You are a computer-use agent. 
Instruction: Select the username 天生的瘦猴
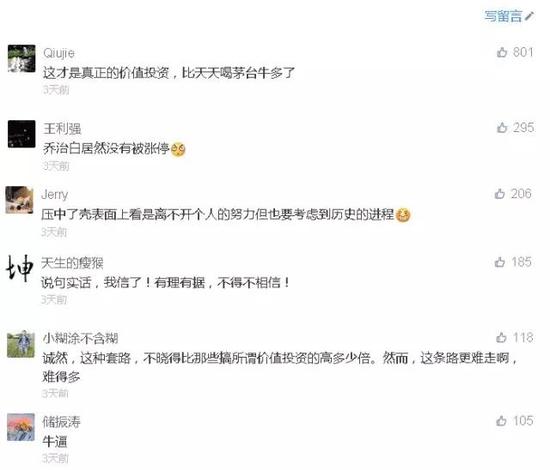tap(72, 263)
